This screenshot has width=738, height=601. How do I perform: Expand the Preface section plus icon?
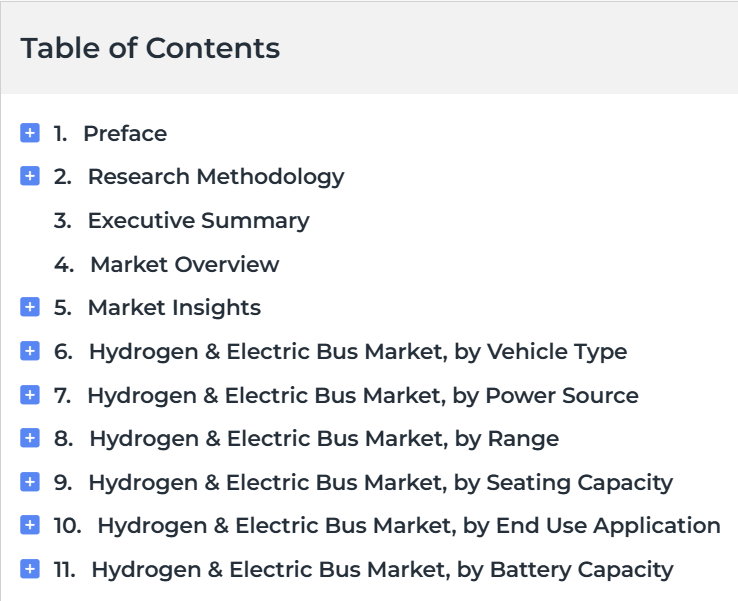tap(30, 133)
